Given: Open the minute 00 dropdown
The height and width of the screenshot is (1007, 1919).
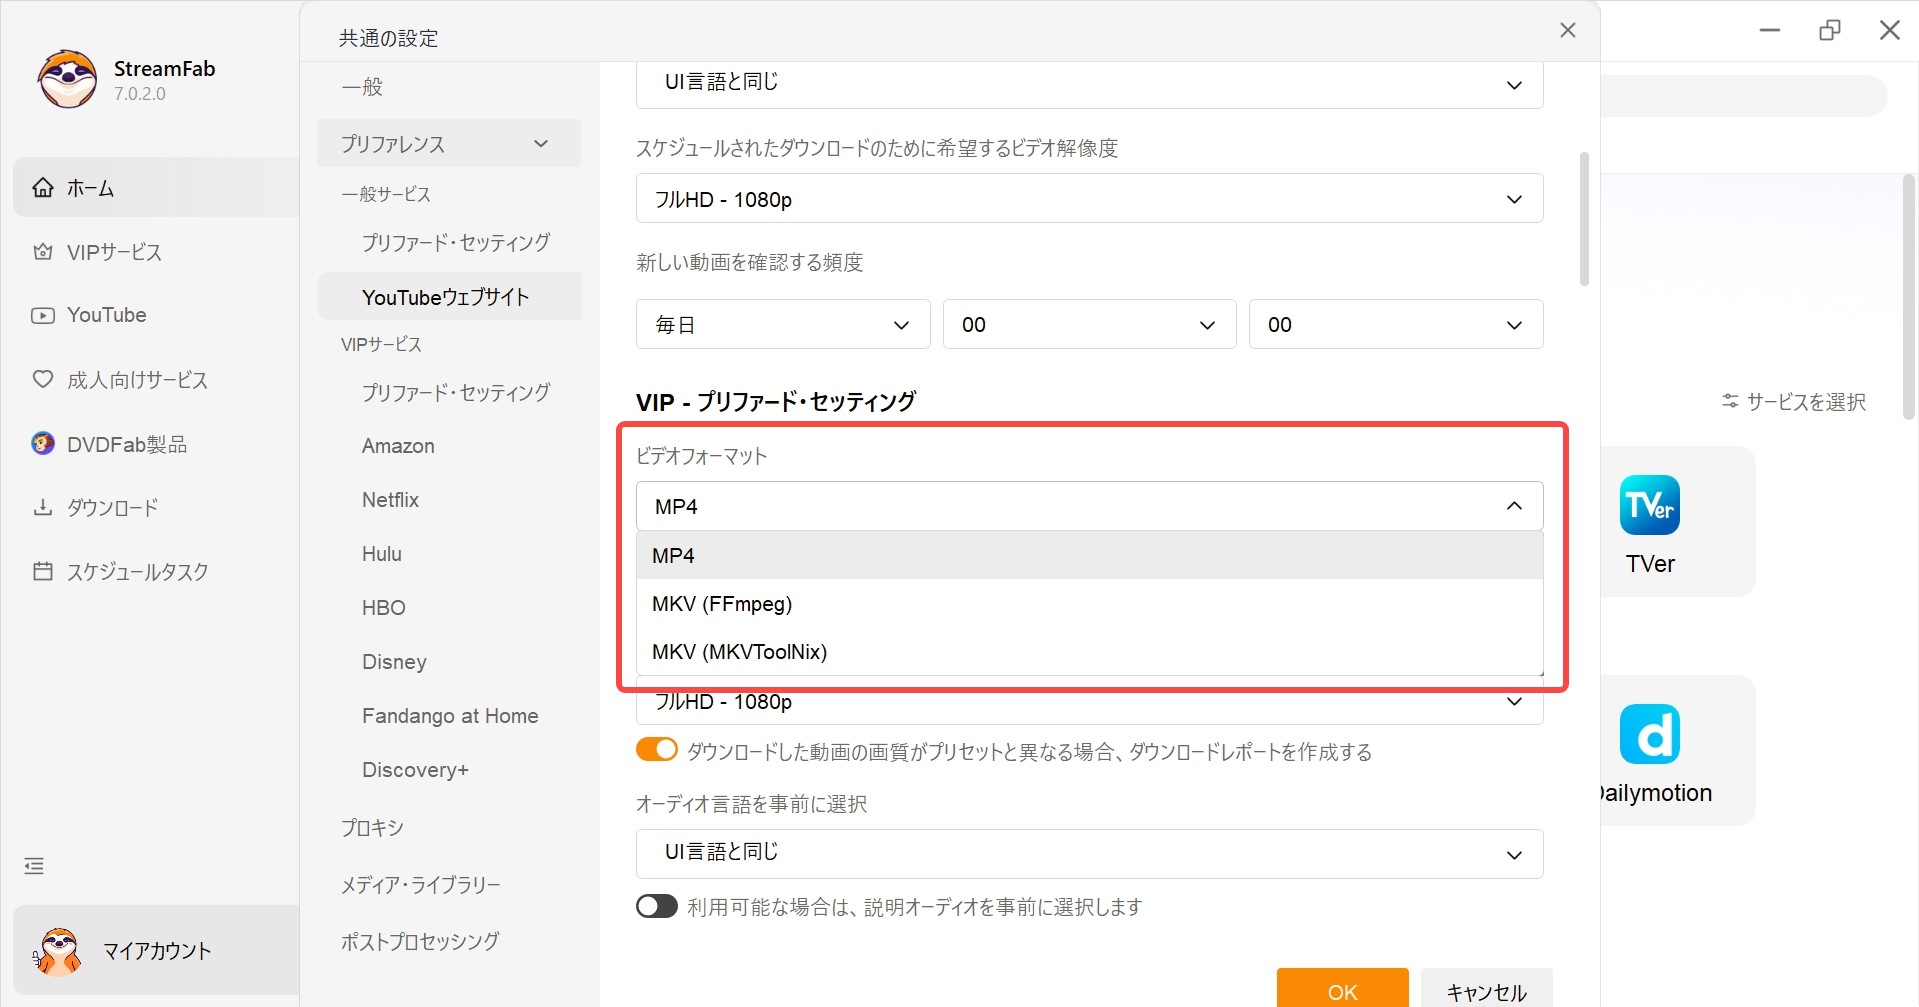Looking at the screenshot, I should pyautogui.click(x=1396, y=324).
